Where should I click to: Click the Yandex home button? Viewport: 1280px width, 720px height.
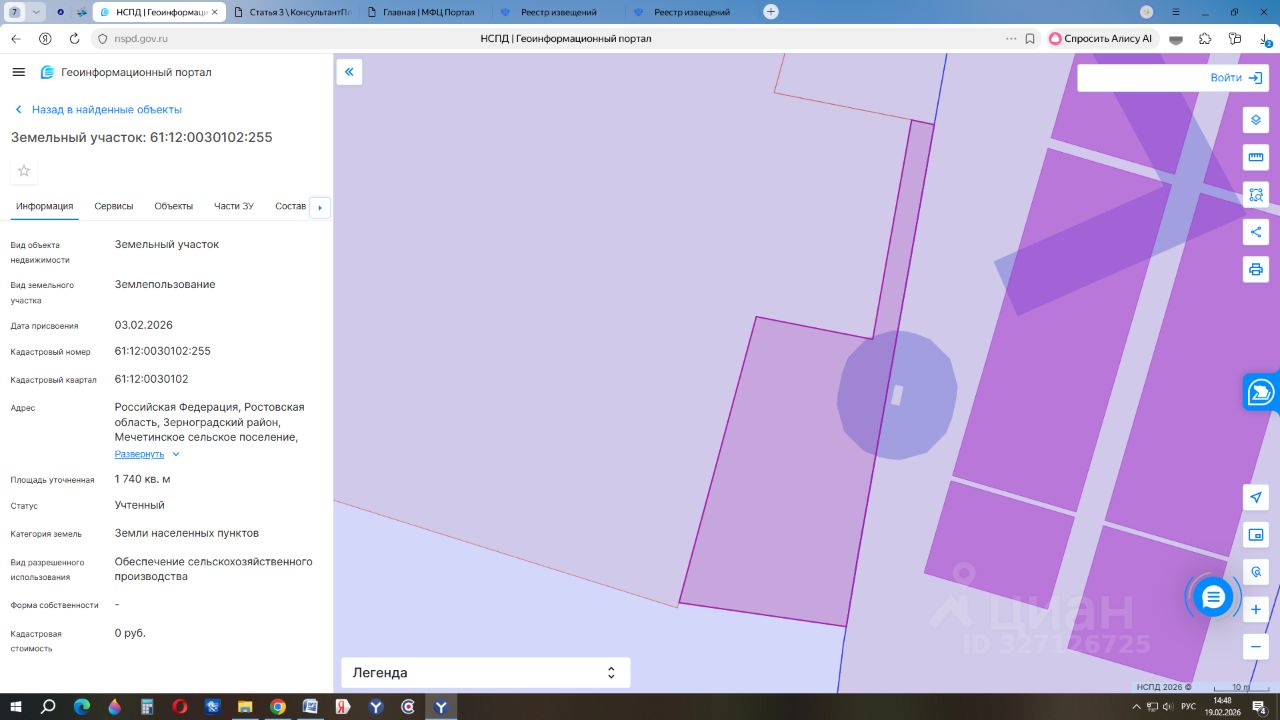point(45,39)
